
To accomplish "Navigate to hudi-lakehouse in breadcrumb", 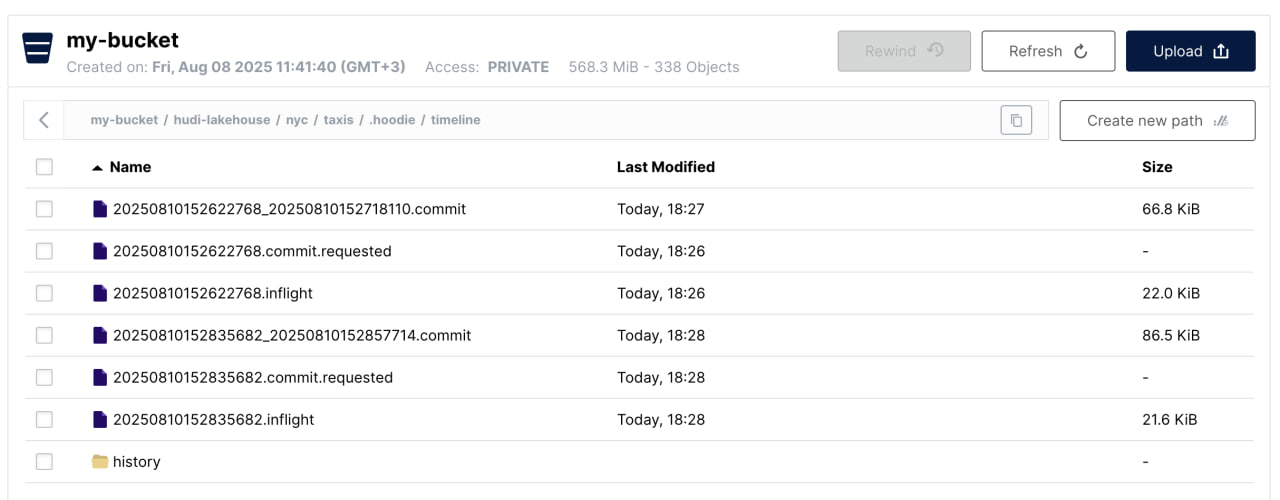I will click(x=222, y=120).
